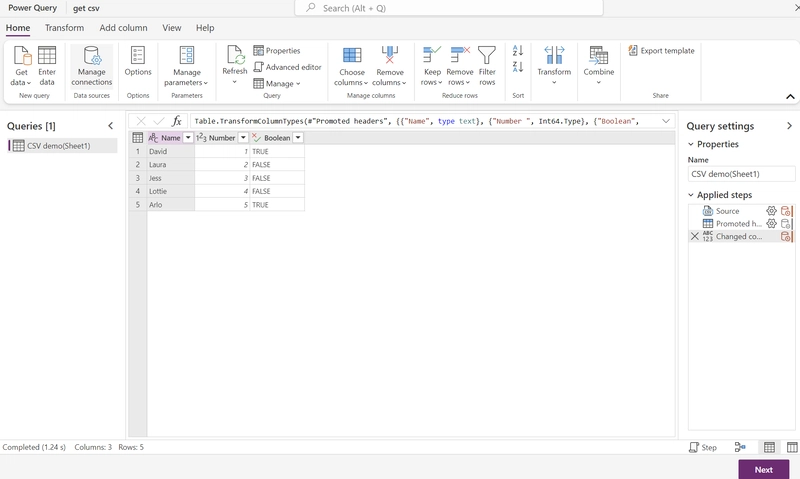
Task: Edit the query Name field
Action: point(741,174)
